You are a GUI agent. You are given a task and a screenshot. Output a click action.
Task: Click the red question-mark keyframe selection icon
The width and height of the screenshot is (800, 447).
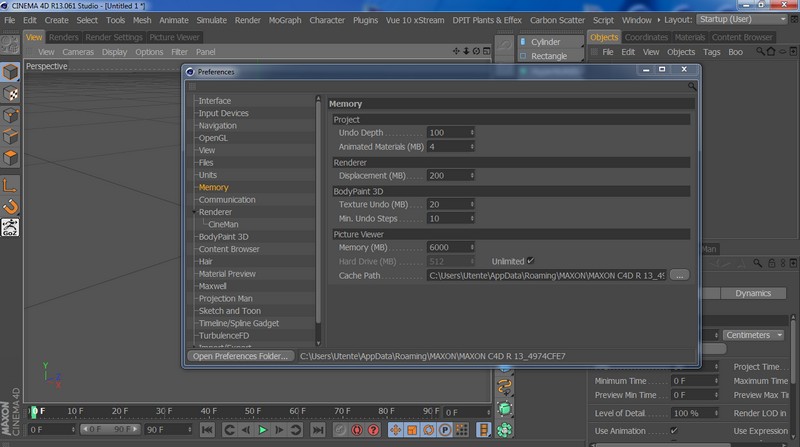[x=373, y=430]
